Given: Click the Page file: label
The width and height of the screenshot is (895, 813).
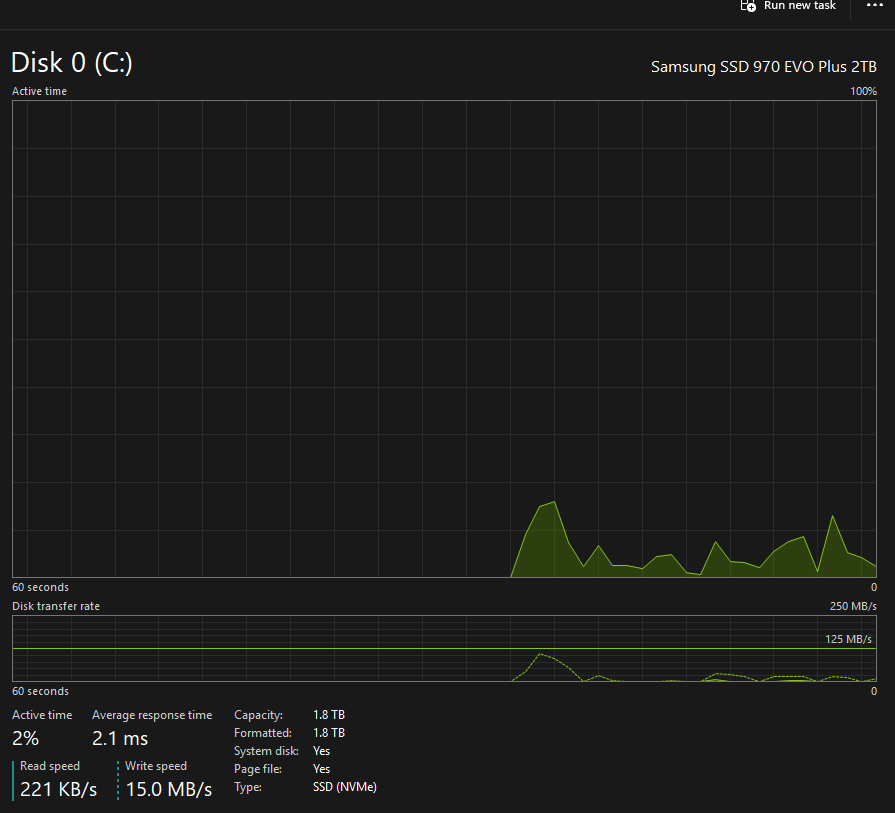Looking at the screenshot, I should (258, 769).
